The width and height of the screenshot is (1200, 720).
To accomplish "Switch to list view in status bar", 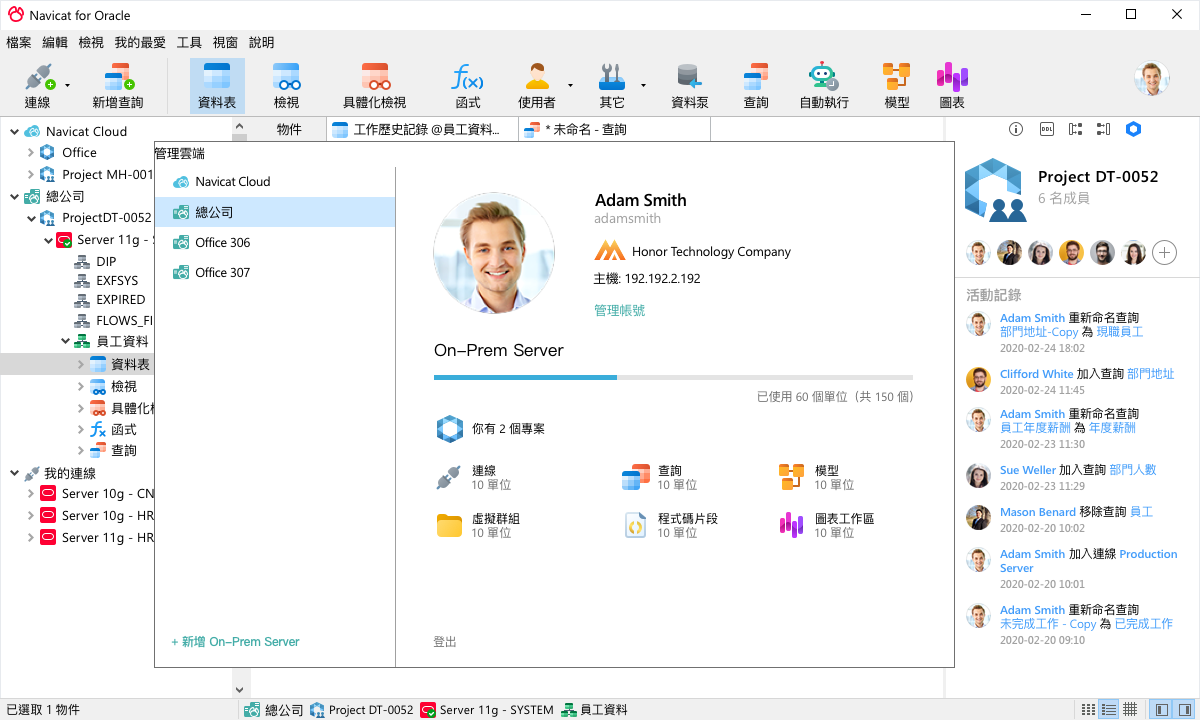I will point(1109,709).
